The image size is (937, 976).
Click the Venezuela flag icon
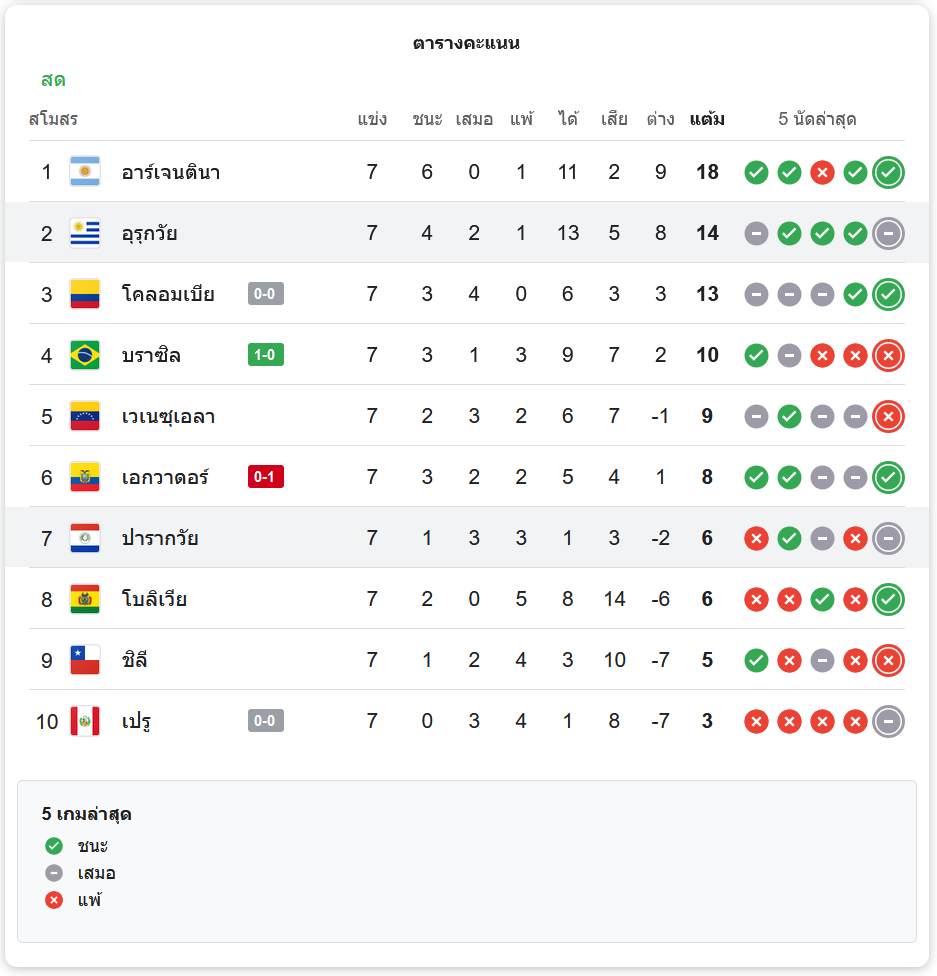click(x=85, y=416)
